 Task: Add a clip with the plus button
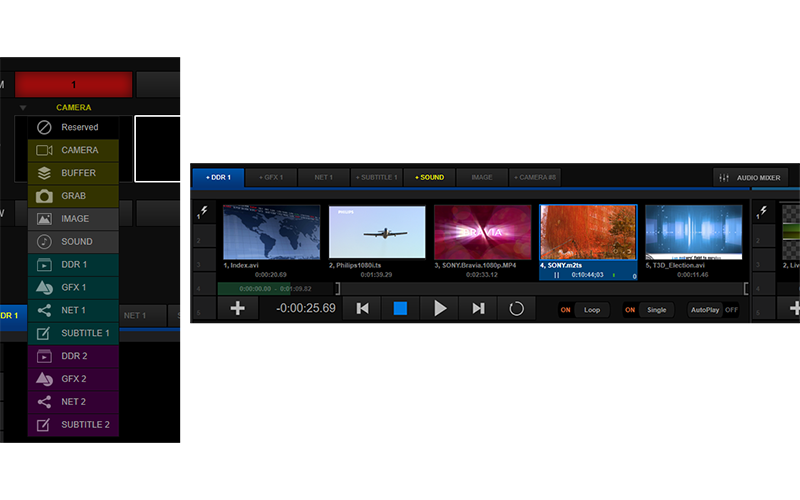point(237,309)
